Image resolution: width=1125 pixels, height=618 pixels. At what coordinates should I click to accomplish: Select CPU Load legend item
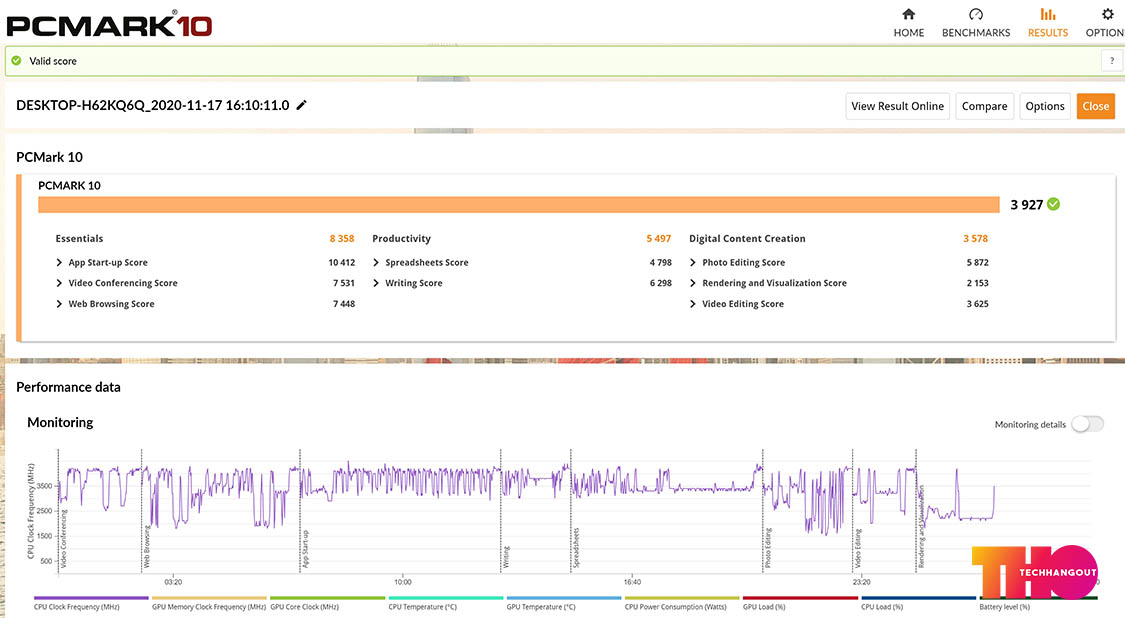(x=918, y=604)
